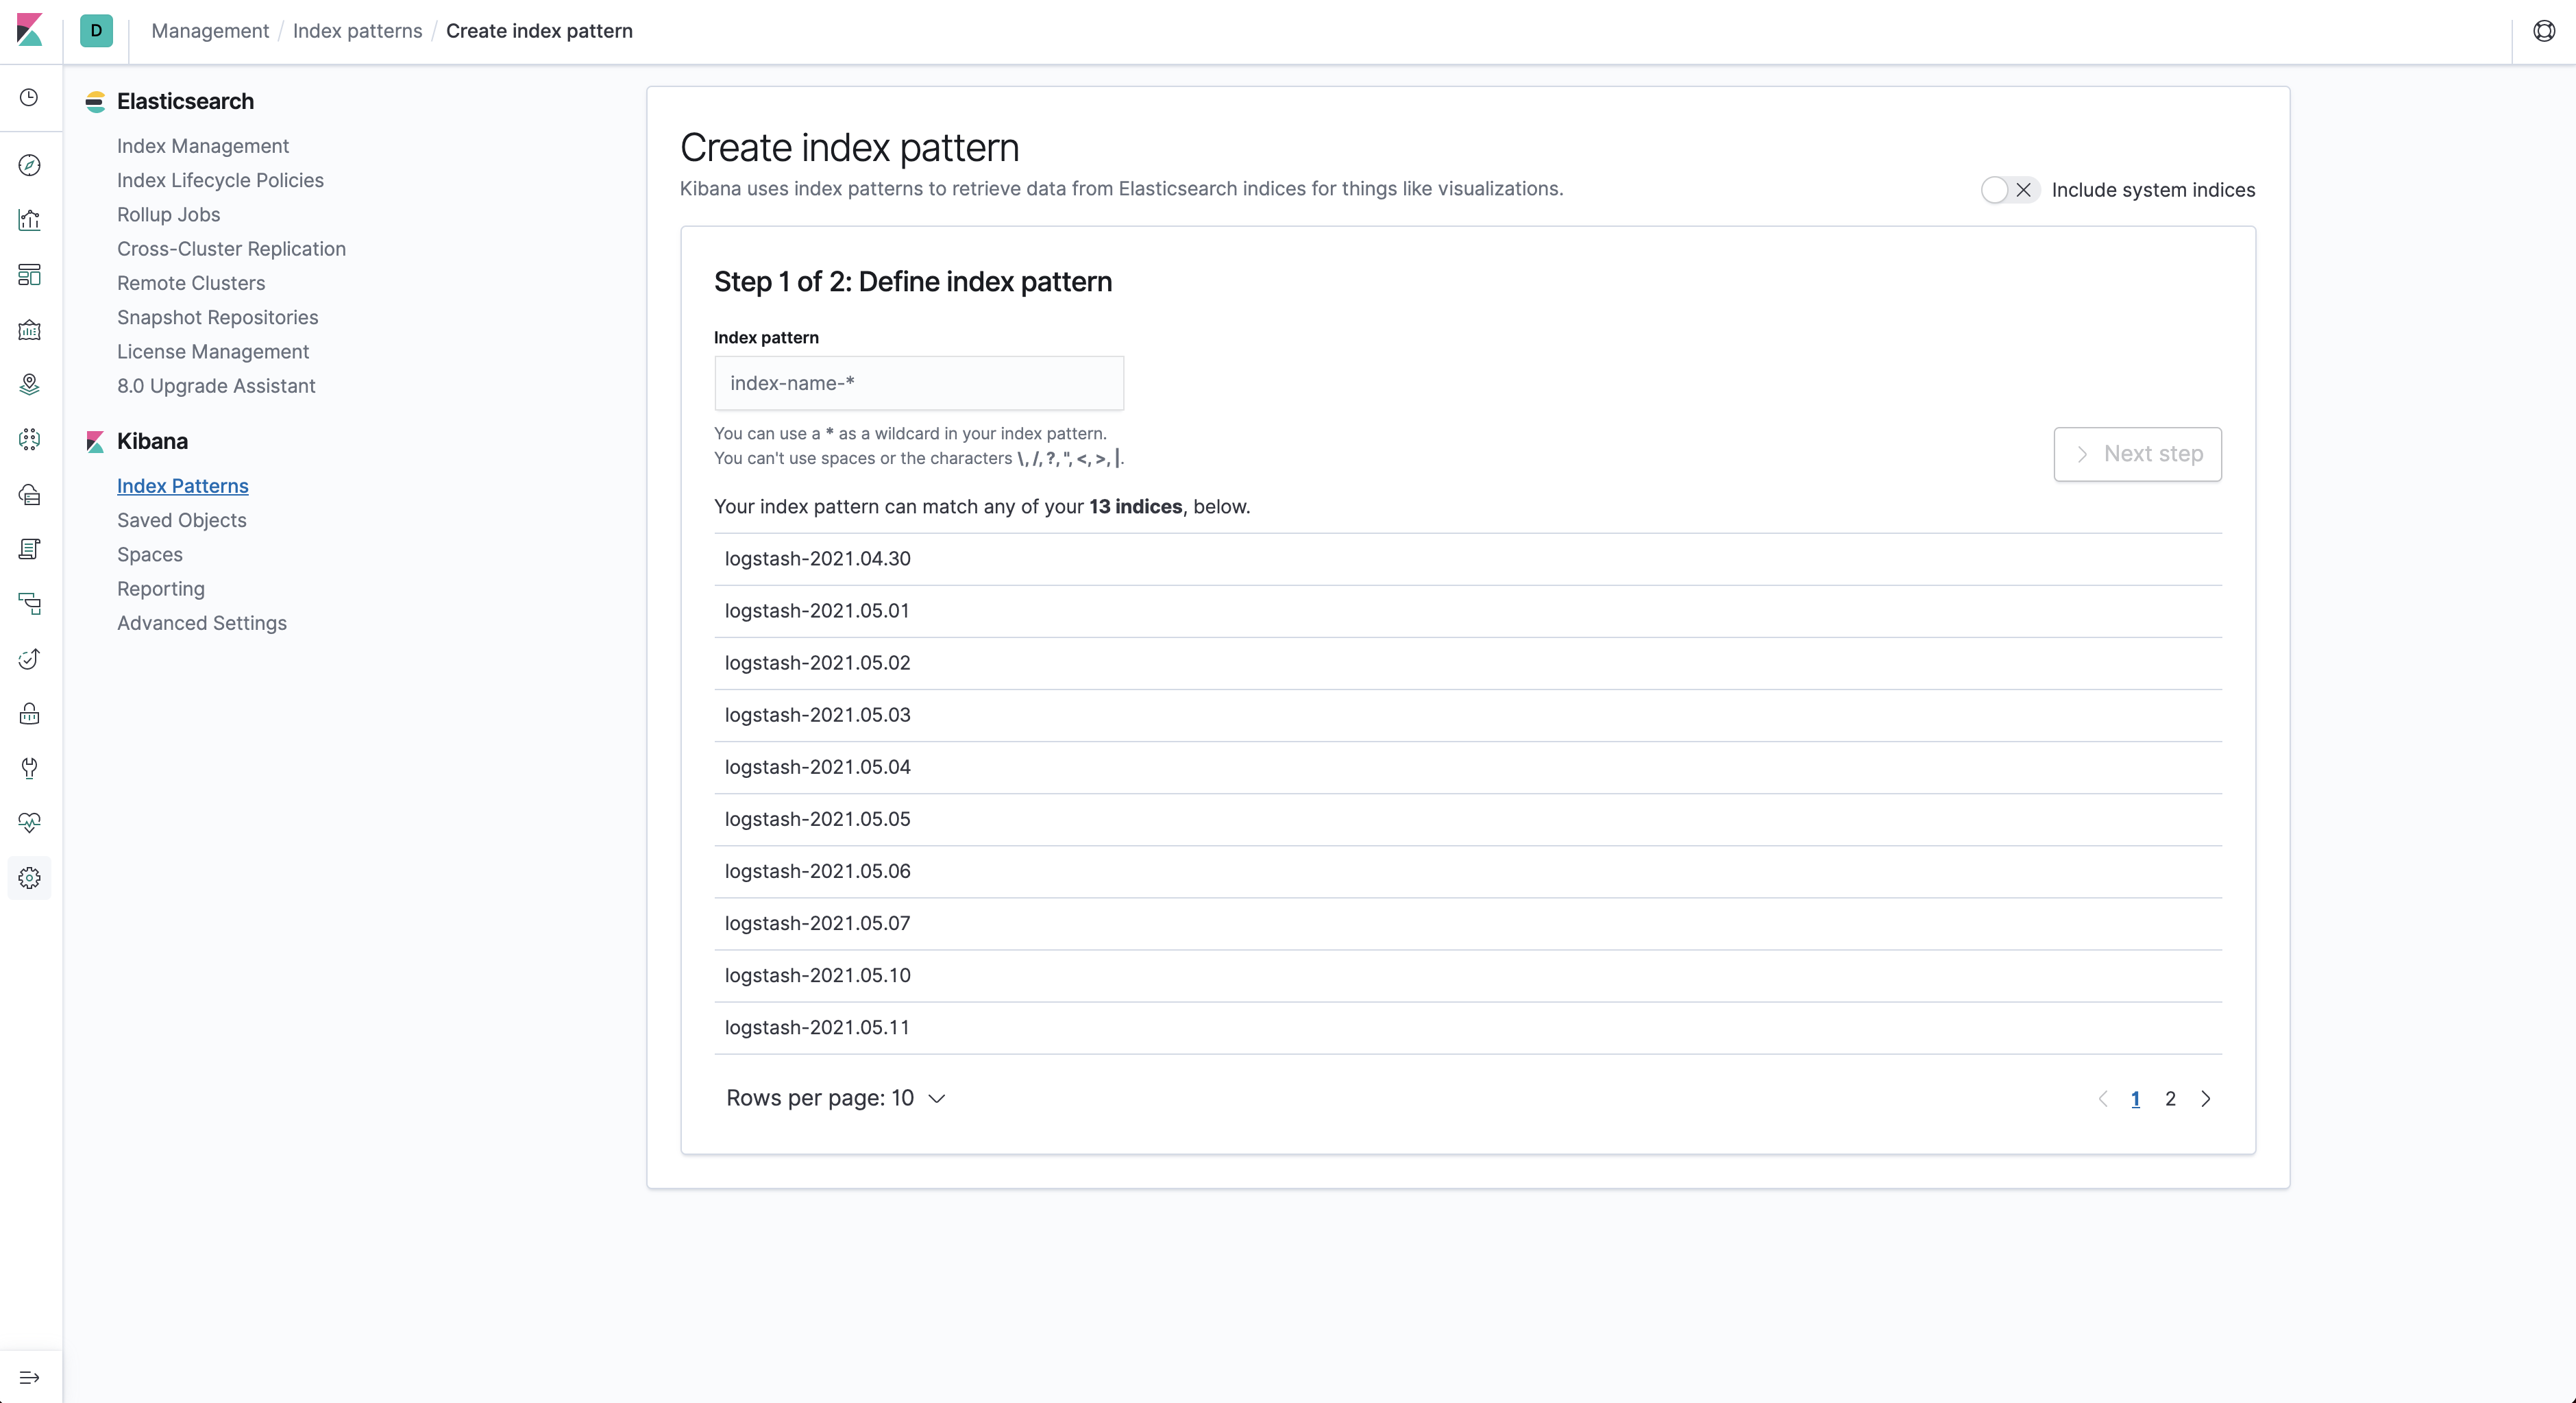Image resolution: width=2576 pixels, height=1403 pixels.
Task: Click the next page arrow button
Action: (x=2207, y=1099)
